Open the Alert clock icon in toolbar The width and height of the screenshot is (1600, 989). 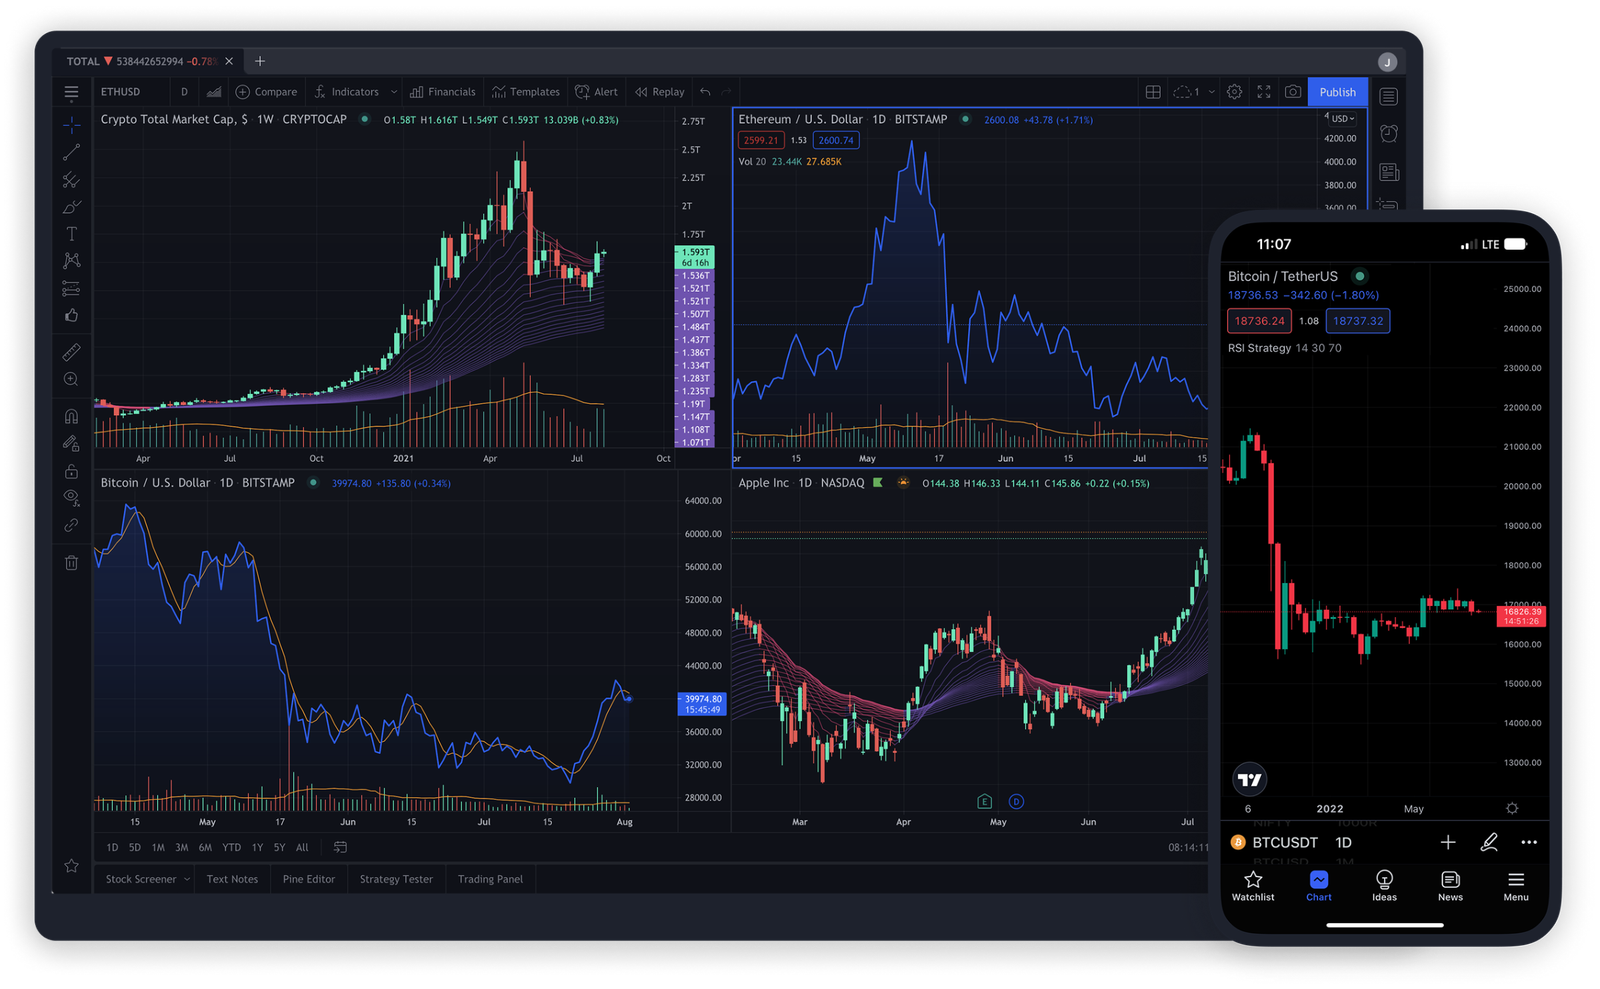(582, 92)
